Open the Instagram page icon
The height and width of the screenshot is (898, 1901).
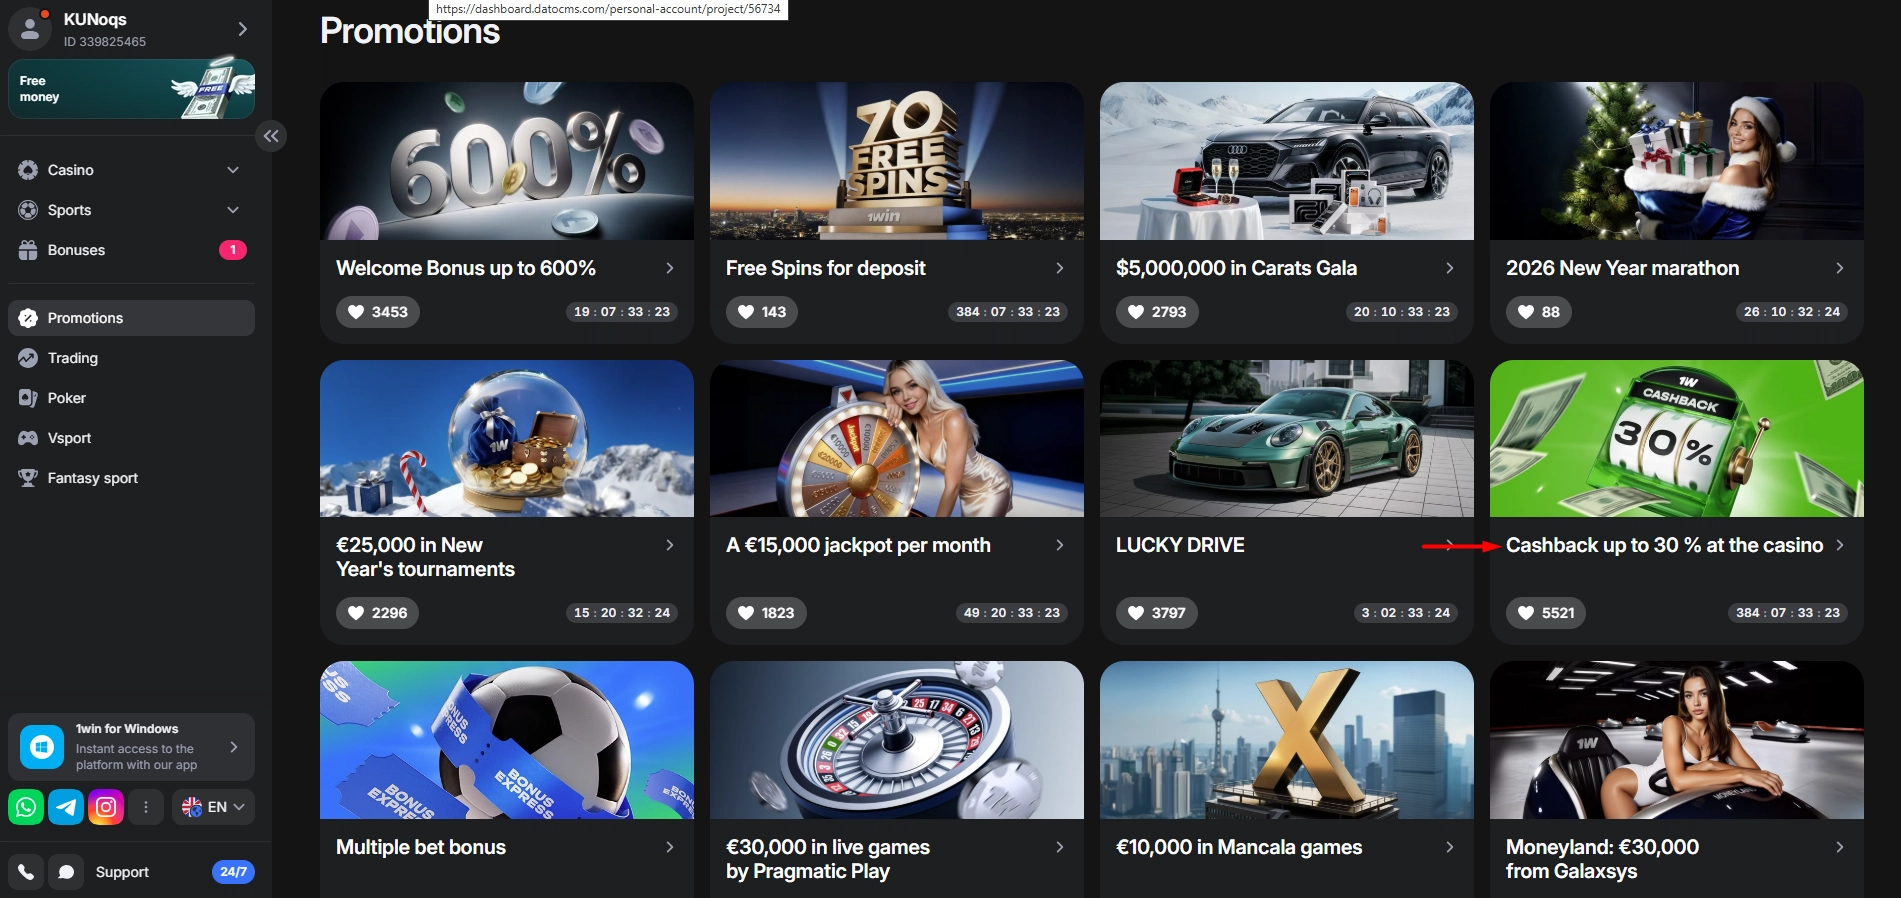[x=106, y=807]
